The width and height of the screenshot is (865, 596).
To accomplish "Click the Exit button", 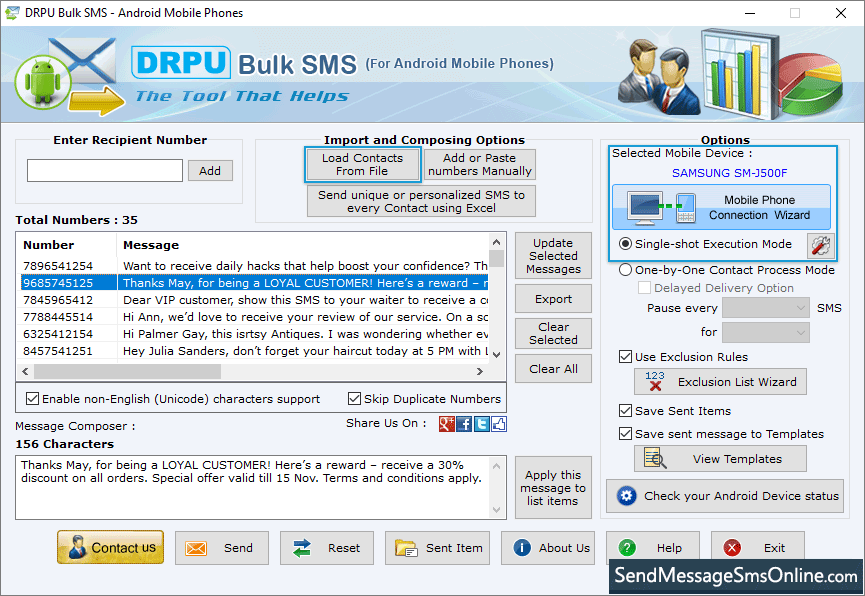I will click(757, 548).
